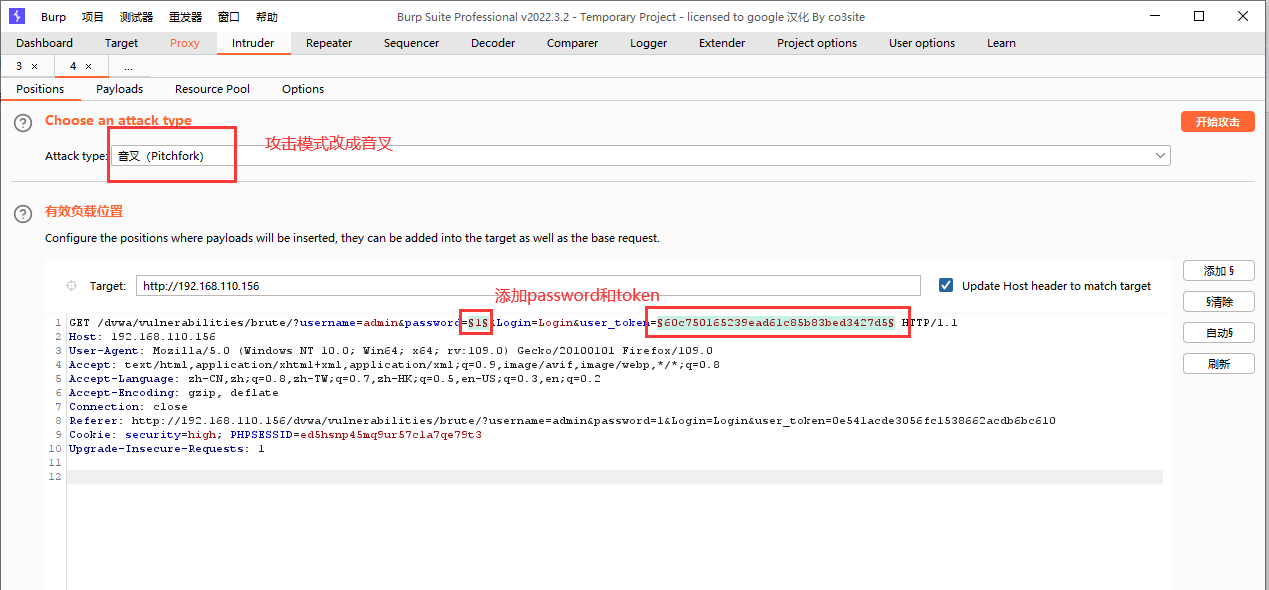Open help icon for payload positions section
The width and height of the screenshot is (1269, 590).
point(23,214)
